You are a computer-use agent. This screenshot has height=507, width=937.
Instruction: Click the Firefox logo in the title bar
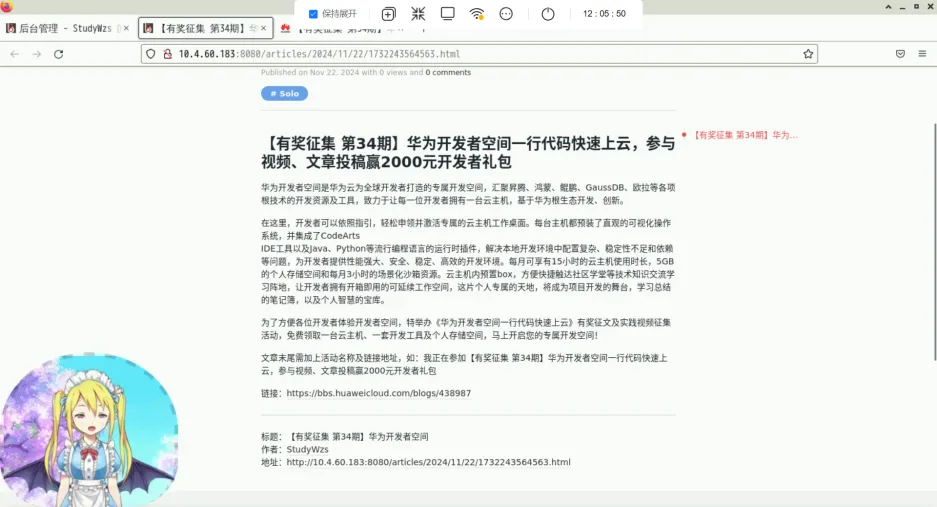tap(7, 6)
